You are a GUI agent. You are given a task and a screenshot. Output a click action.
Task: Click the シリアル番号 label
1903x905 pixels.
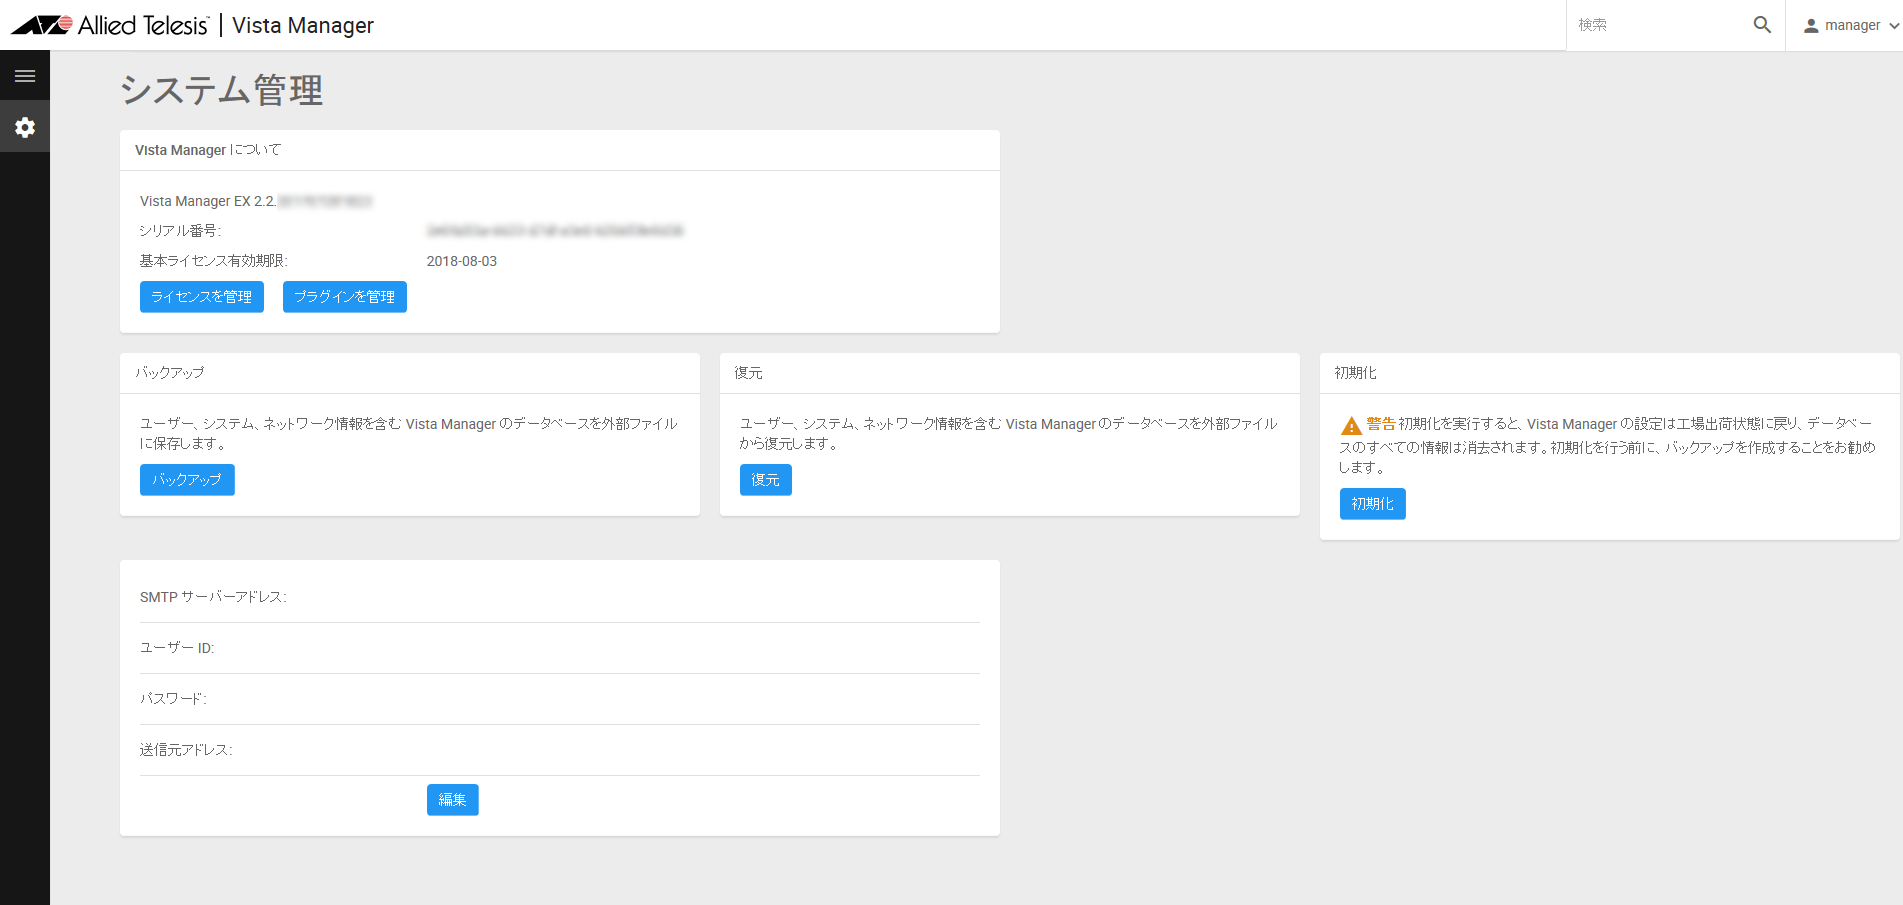(180, 231)
